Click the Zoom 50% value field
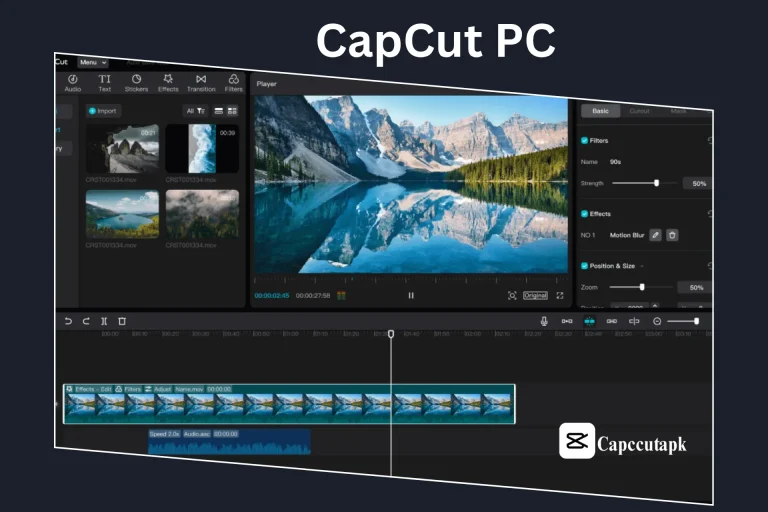Image resolution: width=768 pixels, height=512 pixels. tap(696, 288)
